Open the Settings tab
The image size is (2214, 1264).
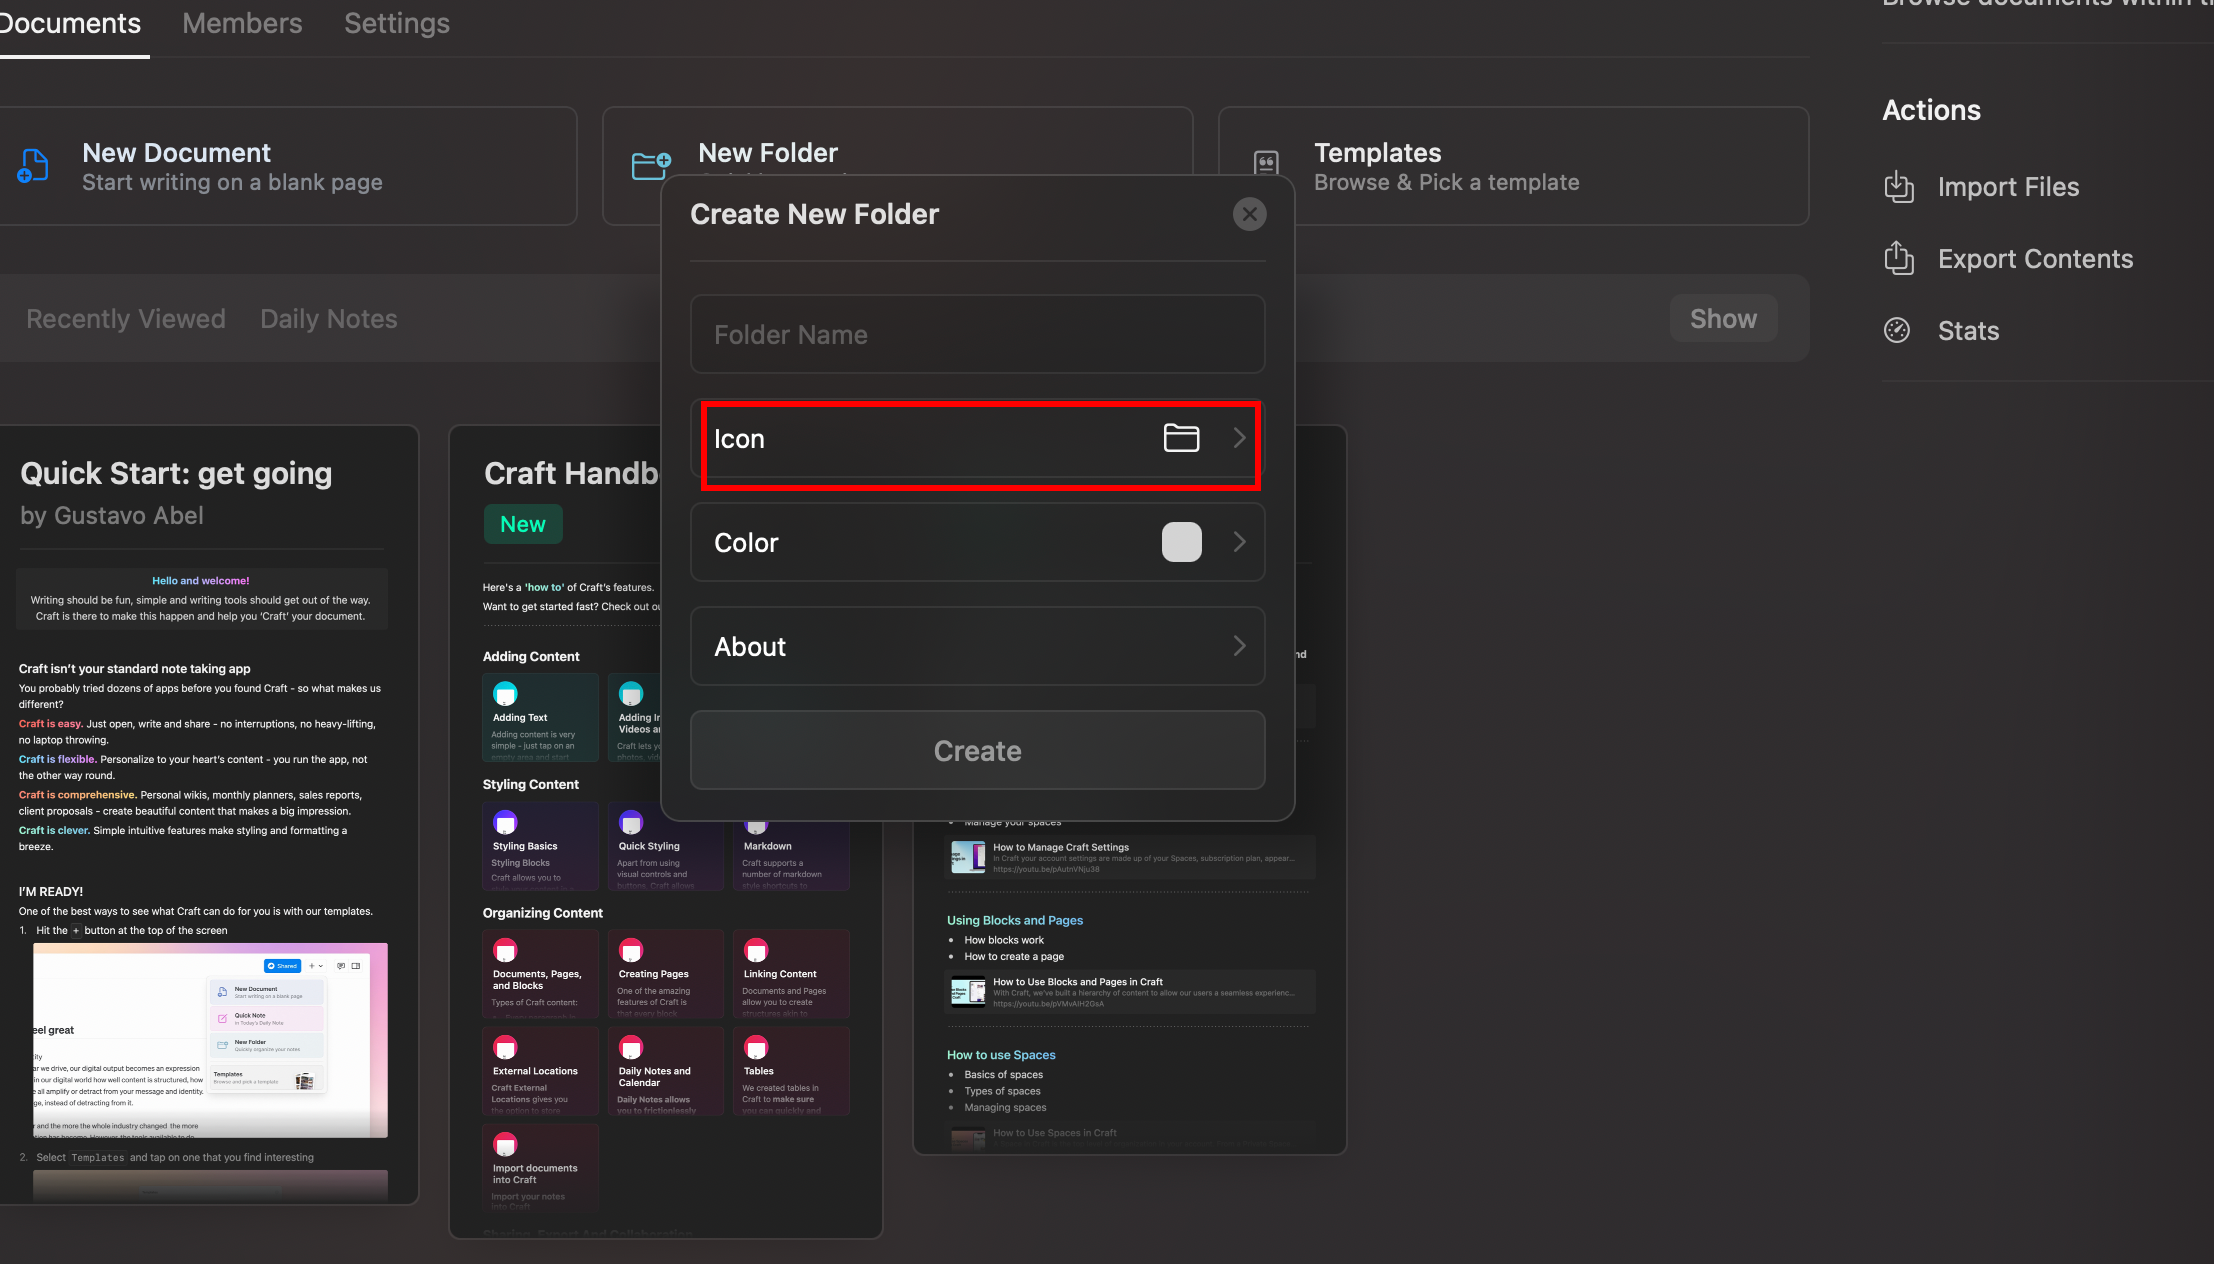pos(396,22)
